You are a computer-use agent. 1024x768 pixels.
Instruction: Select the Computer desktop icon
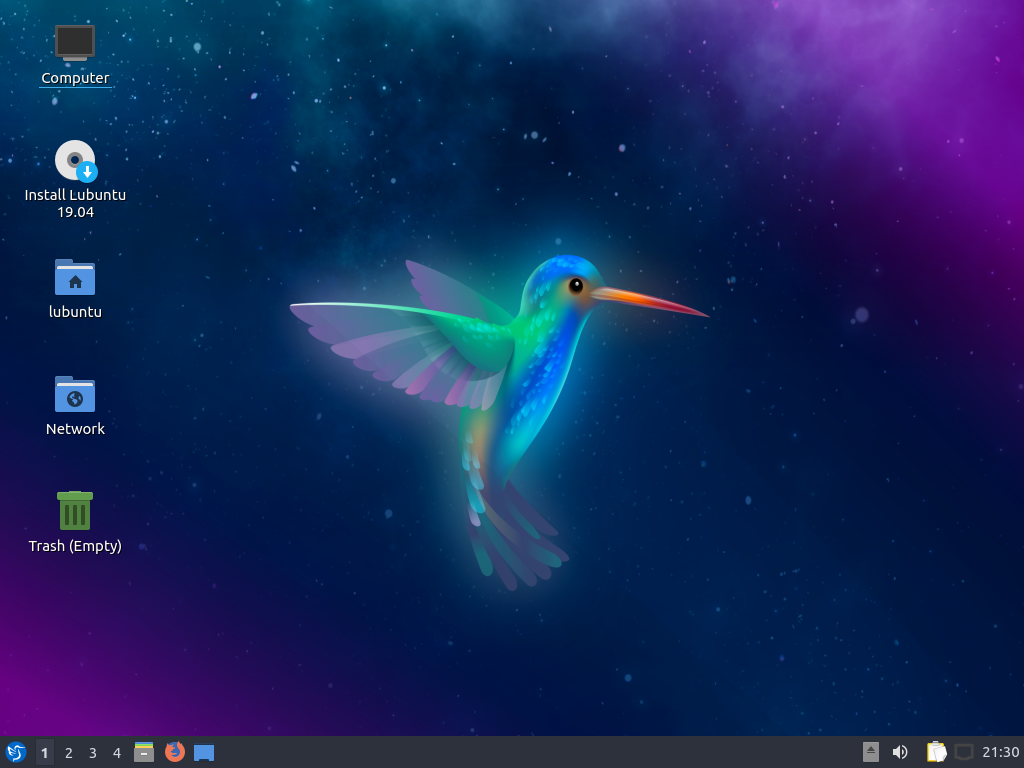[x=75, y=43]
